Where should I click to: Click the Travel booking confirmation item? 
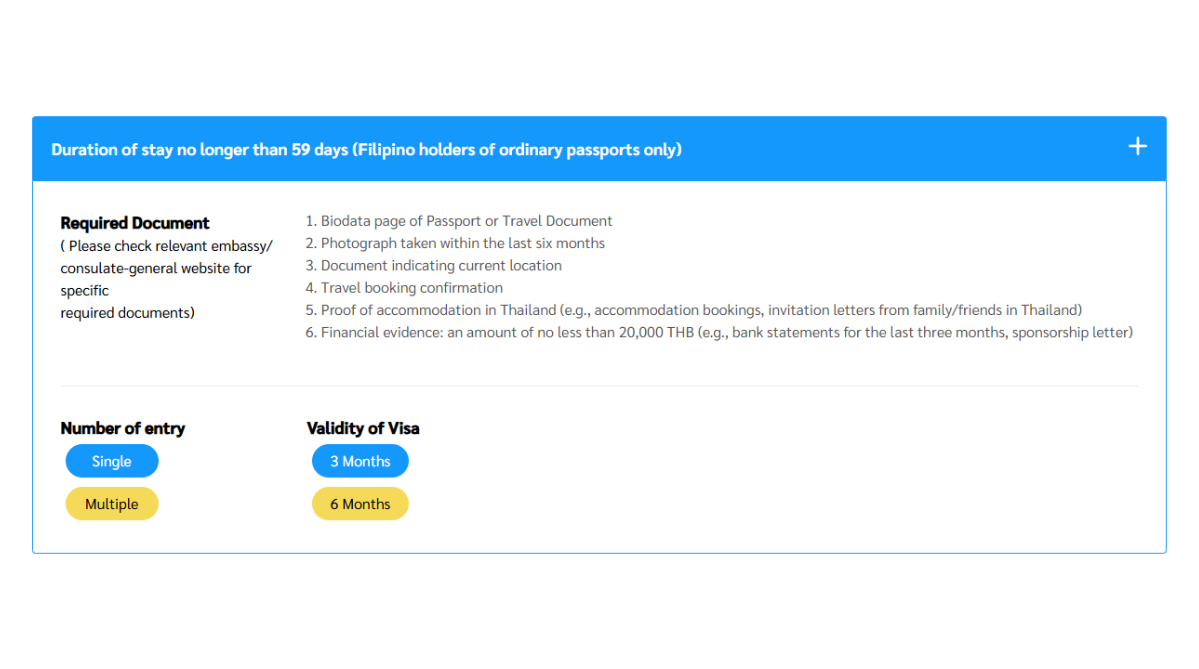coord(405,287)
